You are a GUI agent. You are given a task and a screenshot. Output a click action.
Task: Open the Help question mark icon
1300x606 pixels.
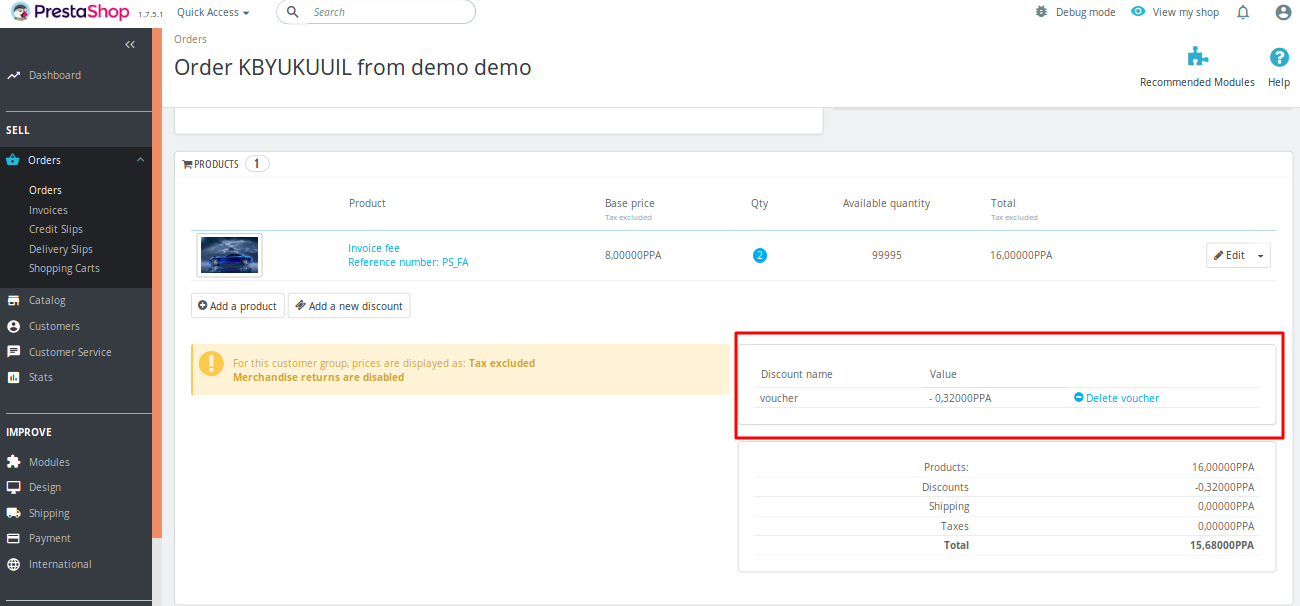click(x=1278, y=57)
